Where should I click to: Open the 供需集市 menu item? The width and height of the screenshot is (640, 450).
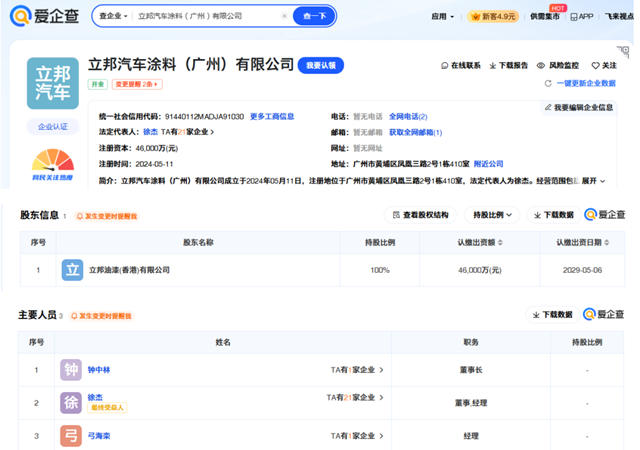pos(544,16)
